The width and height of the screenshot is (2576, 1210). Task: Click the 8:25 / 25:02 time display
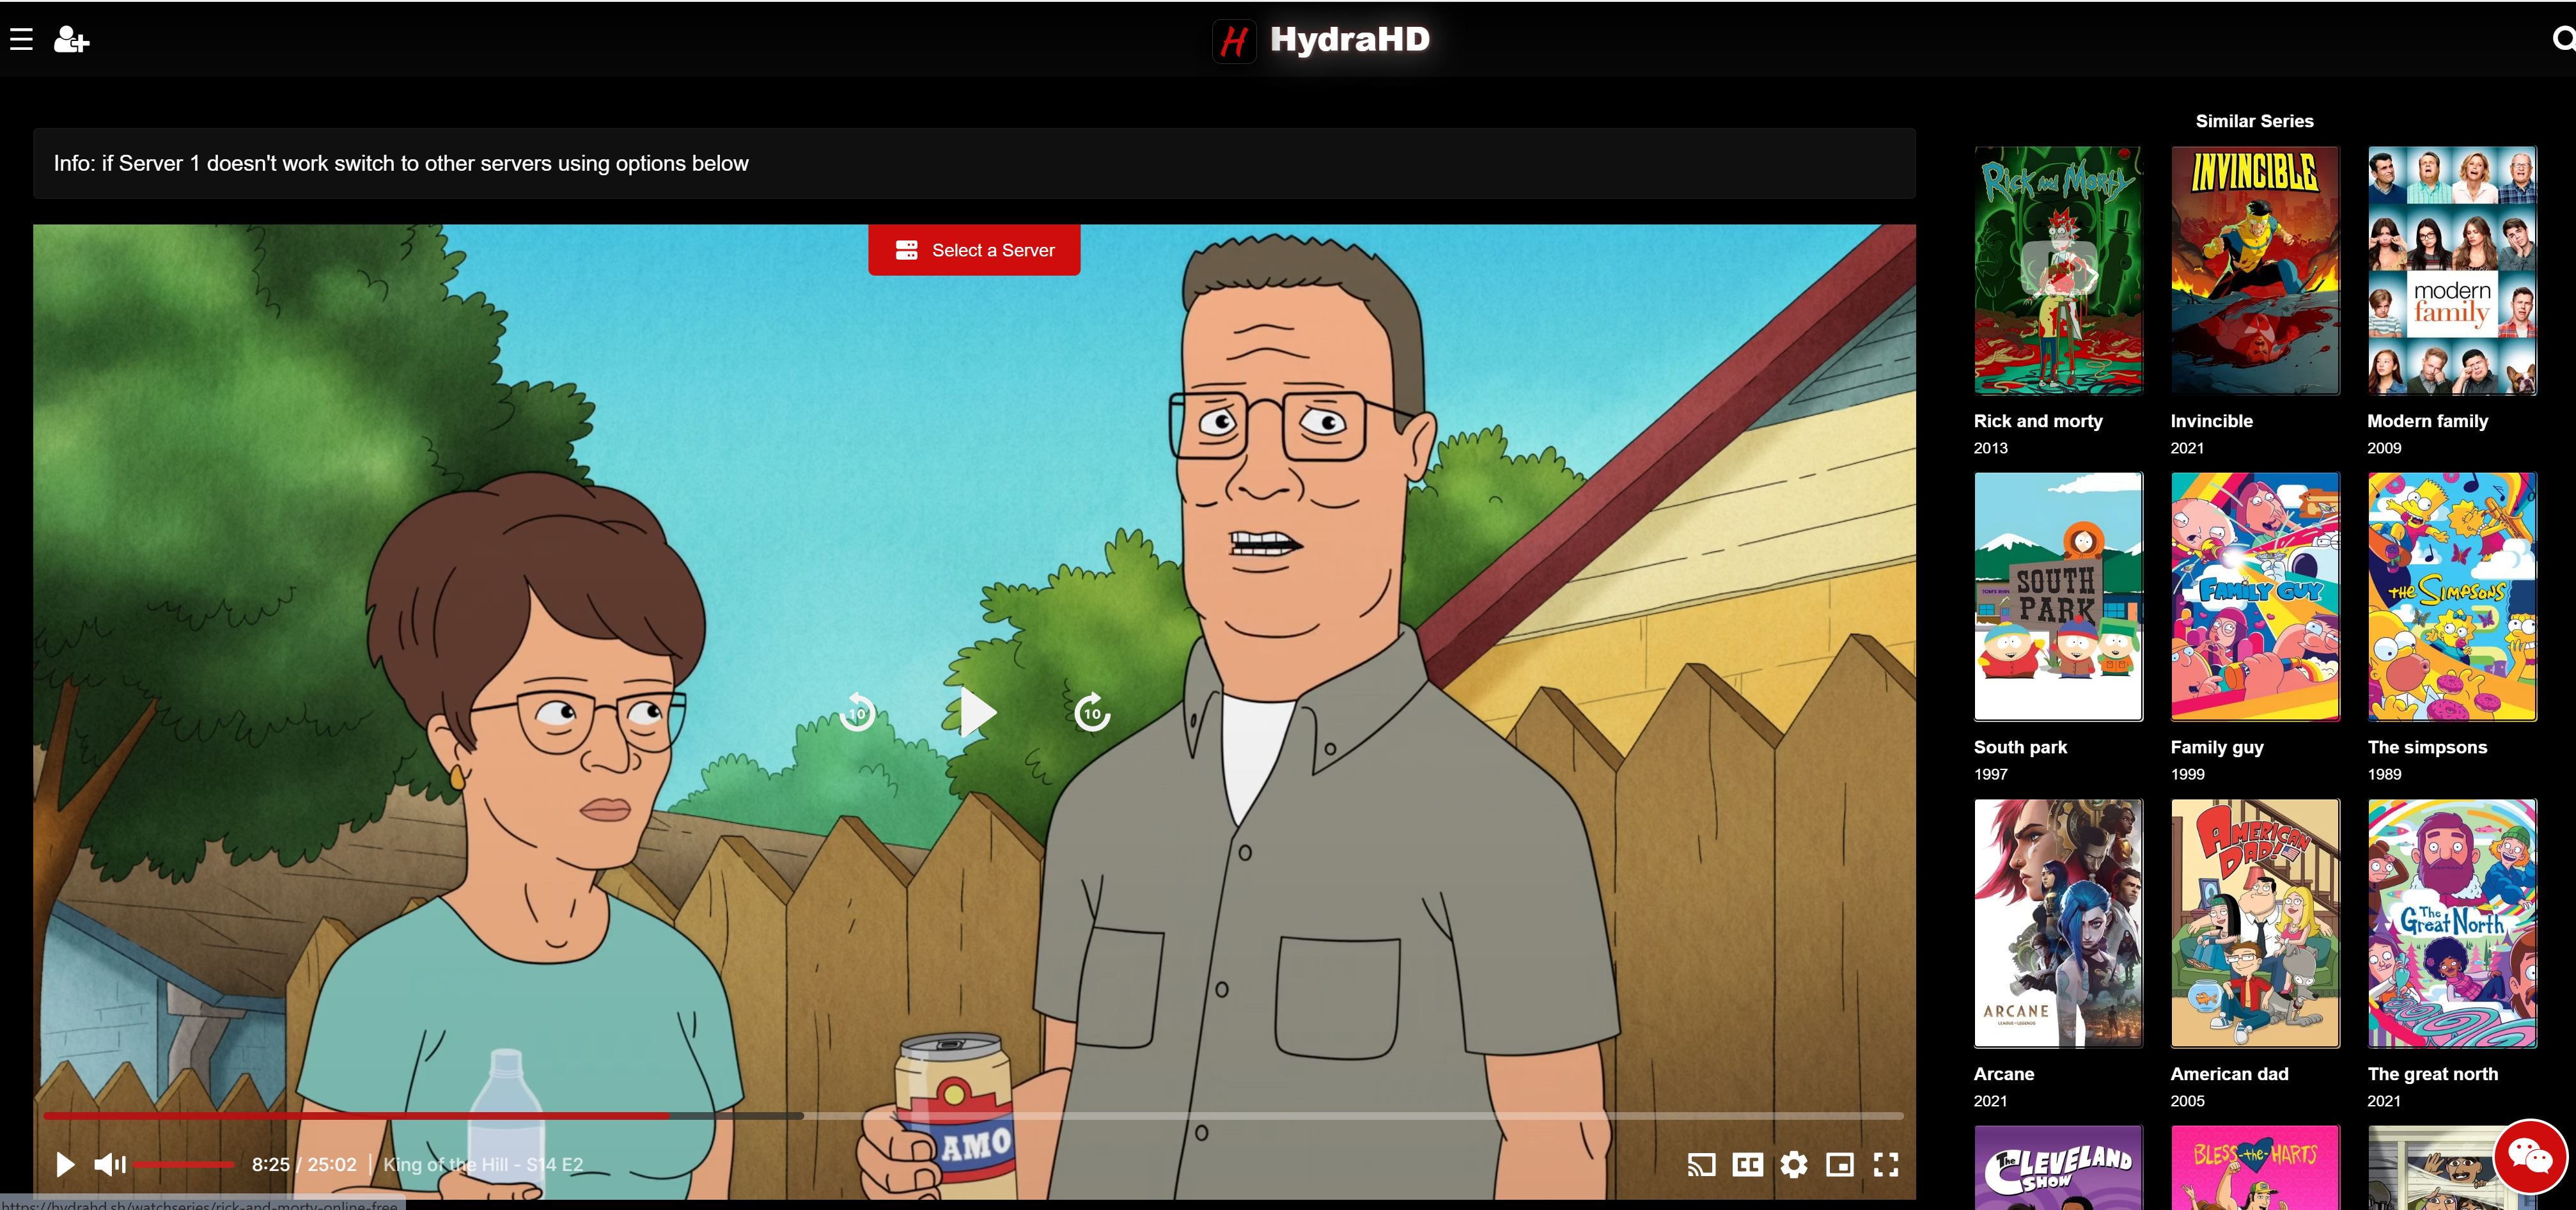tap(304, 1164)
